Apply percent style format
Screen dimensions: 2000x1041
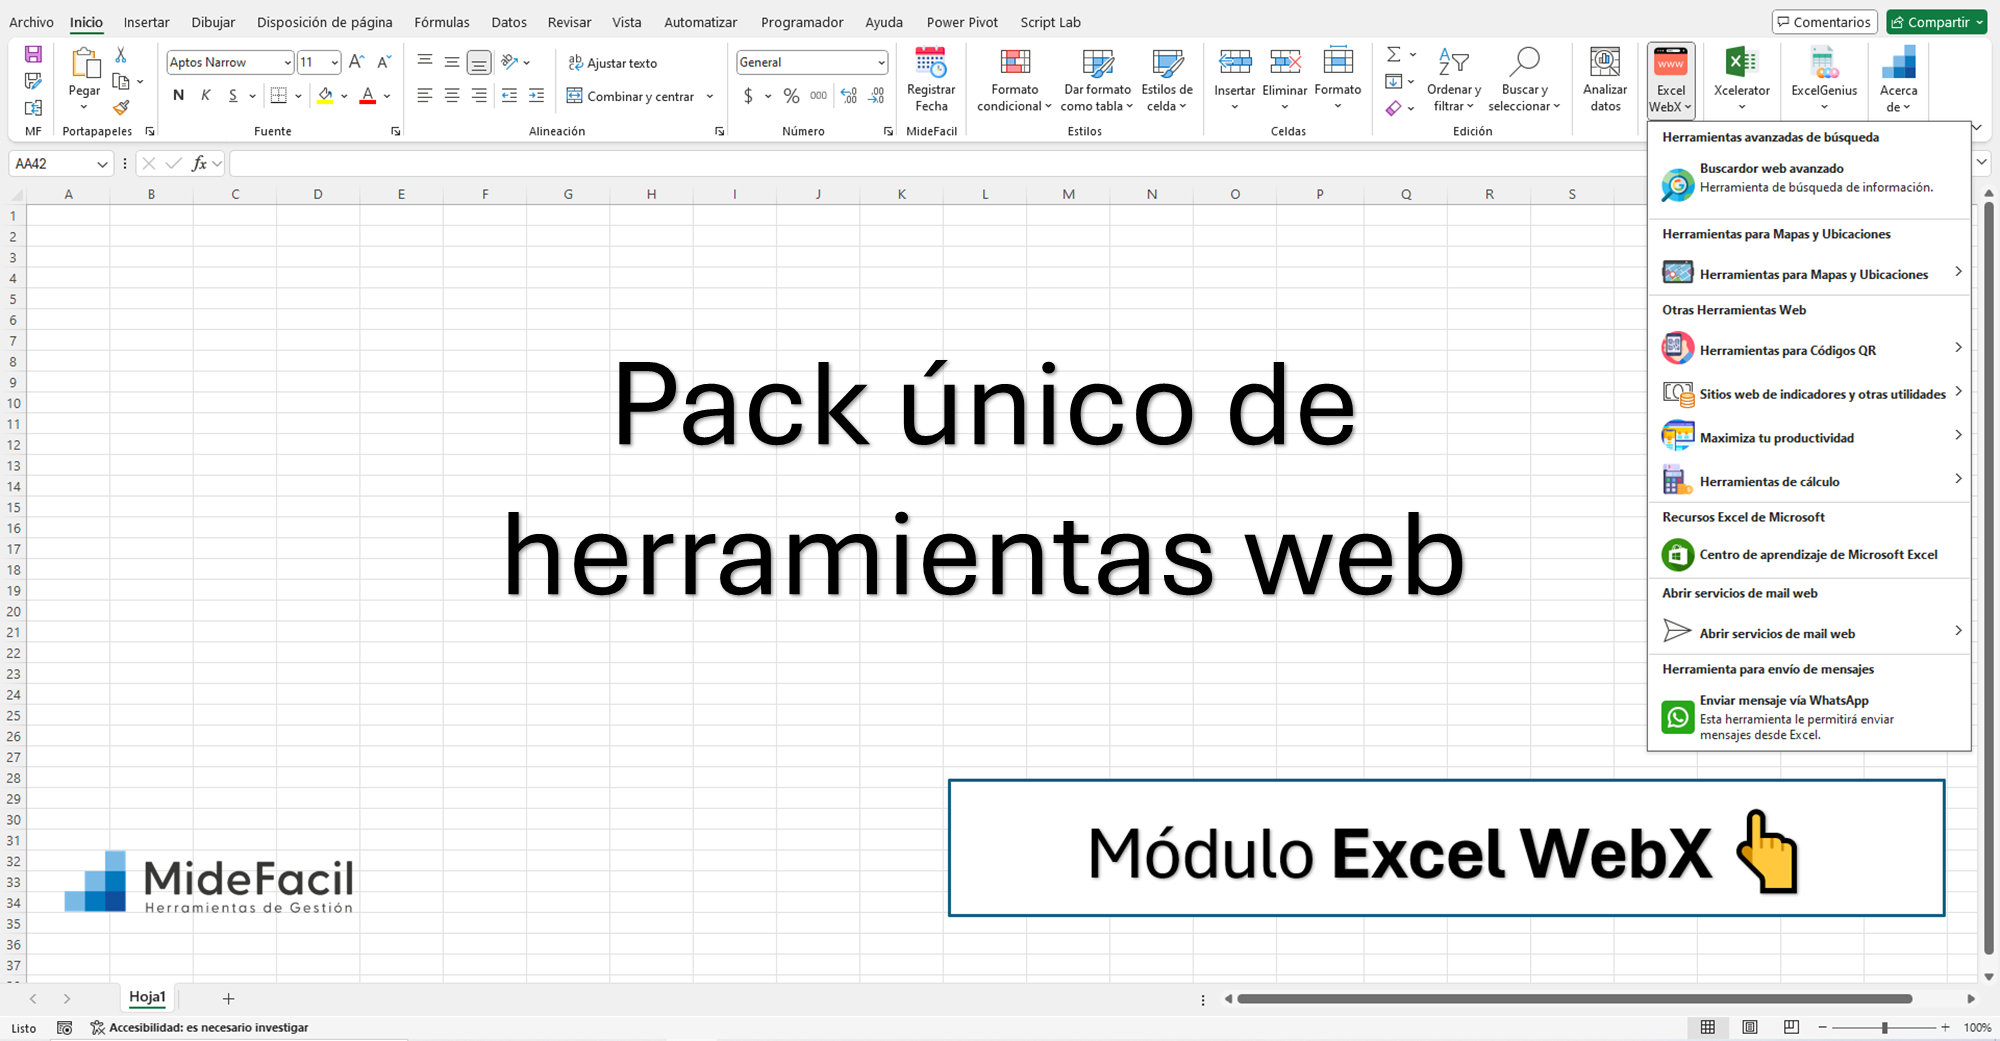coord(791,96)
